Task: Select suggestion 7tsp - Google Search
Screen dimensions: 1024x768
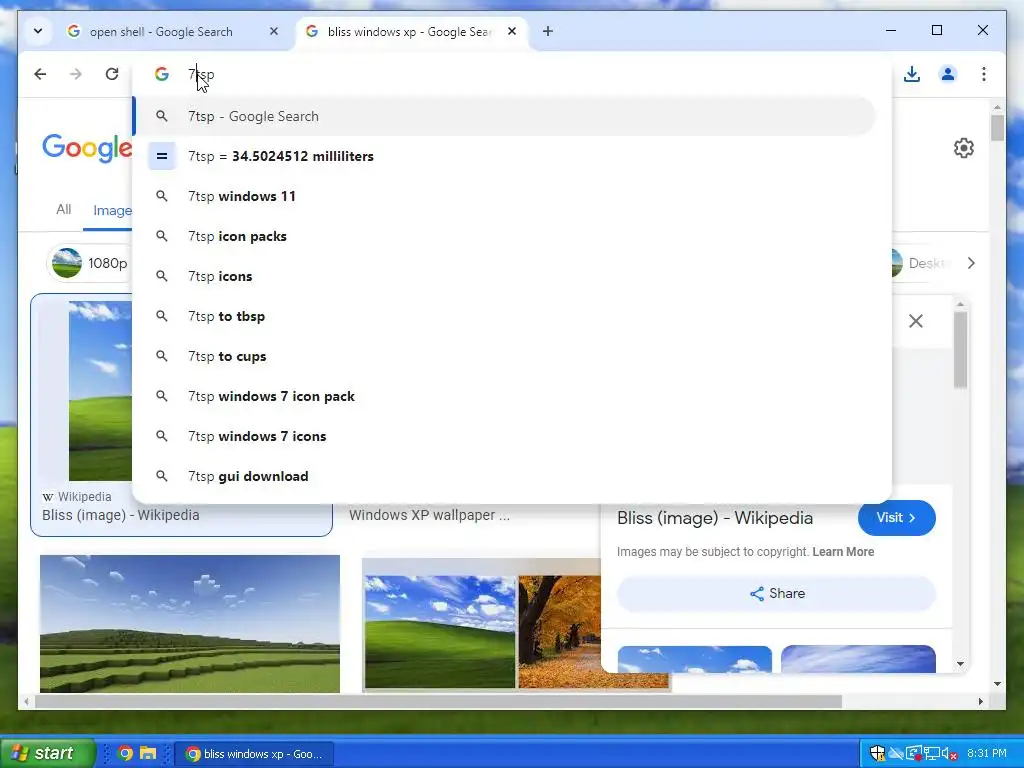Action: pos(504,116)
